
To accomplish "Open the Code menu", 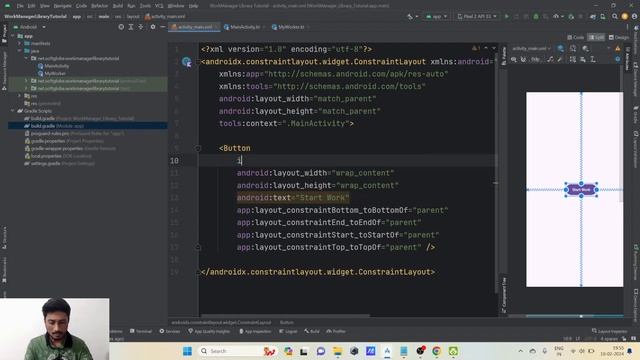I will click(81, 6).
